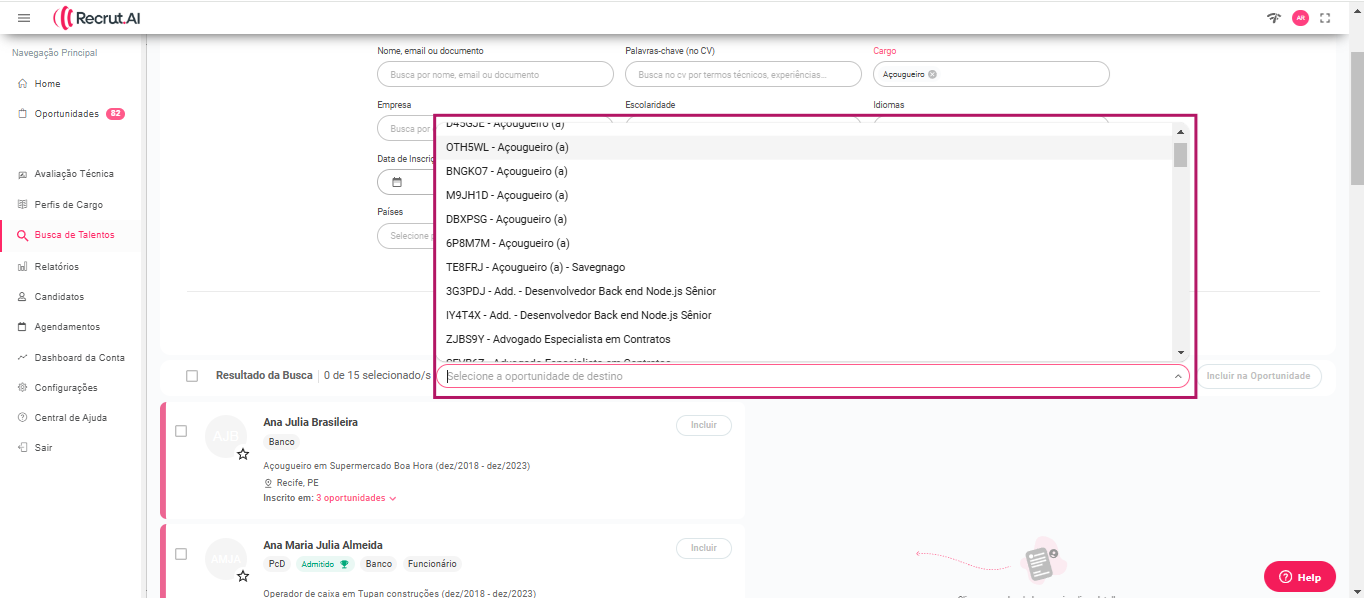The height and width of the screenshot is (598, 1364).
Task: Click Incluir button for Ana Julia Brasileira
Action: click(x=703, y=425)
